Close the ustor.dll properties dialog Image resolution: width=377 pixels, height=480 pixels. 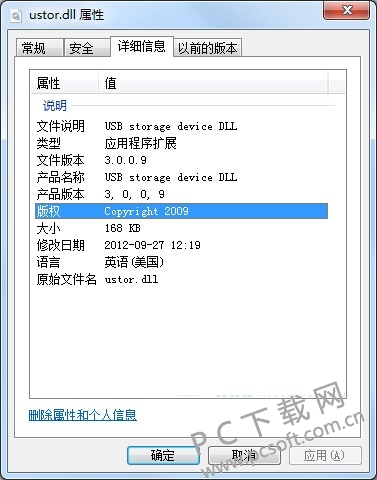tap(347, 11)
